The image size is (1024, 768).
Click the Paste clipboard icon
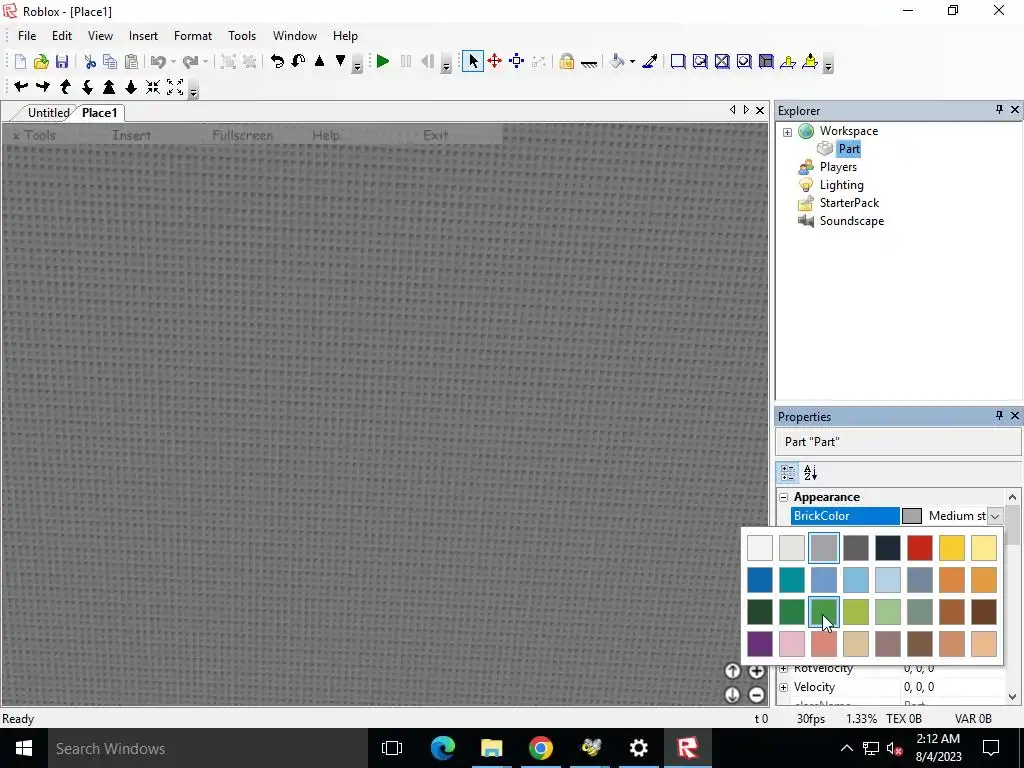(x=131, y=61)
